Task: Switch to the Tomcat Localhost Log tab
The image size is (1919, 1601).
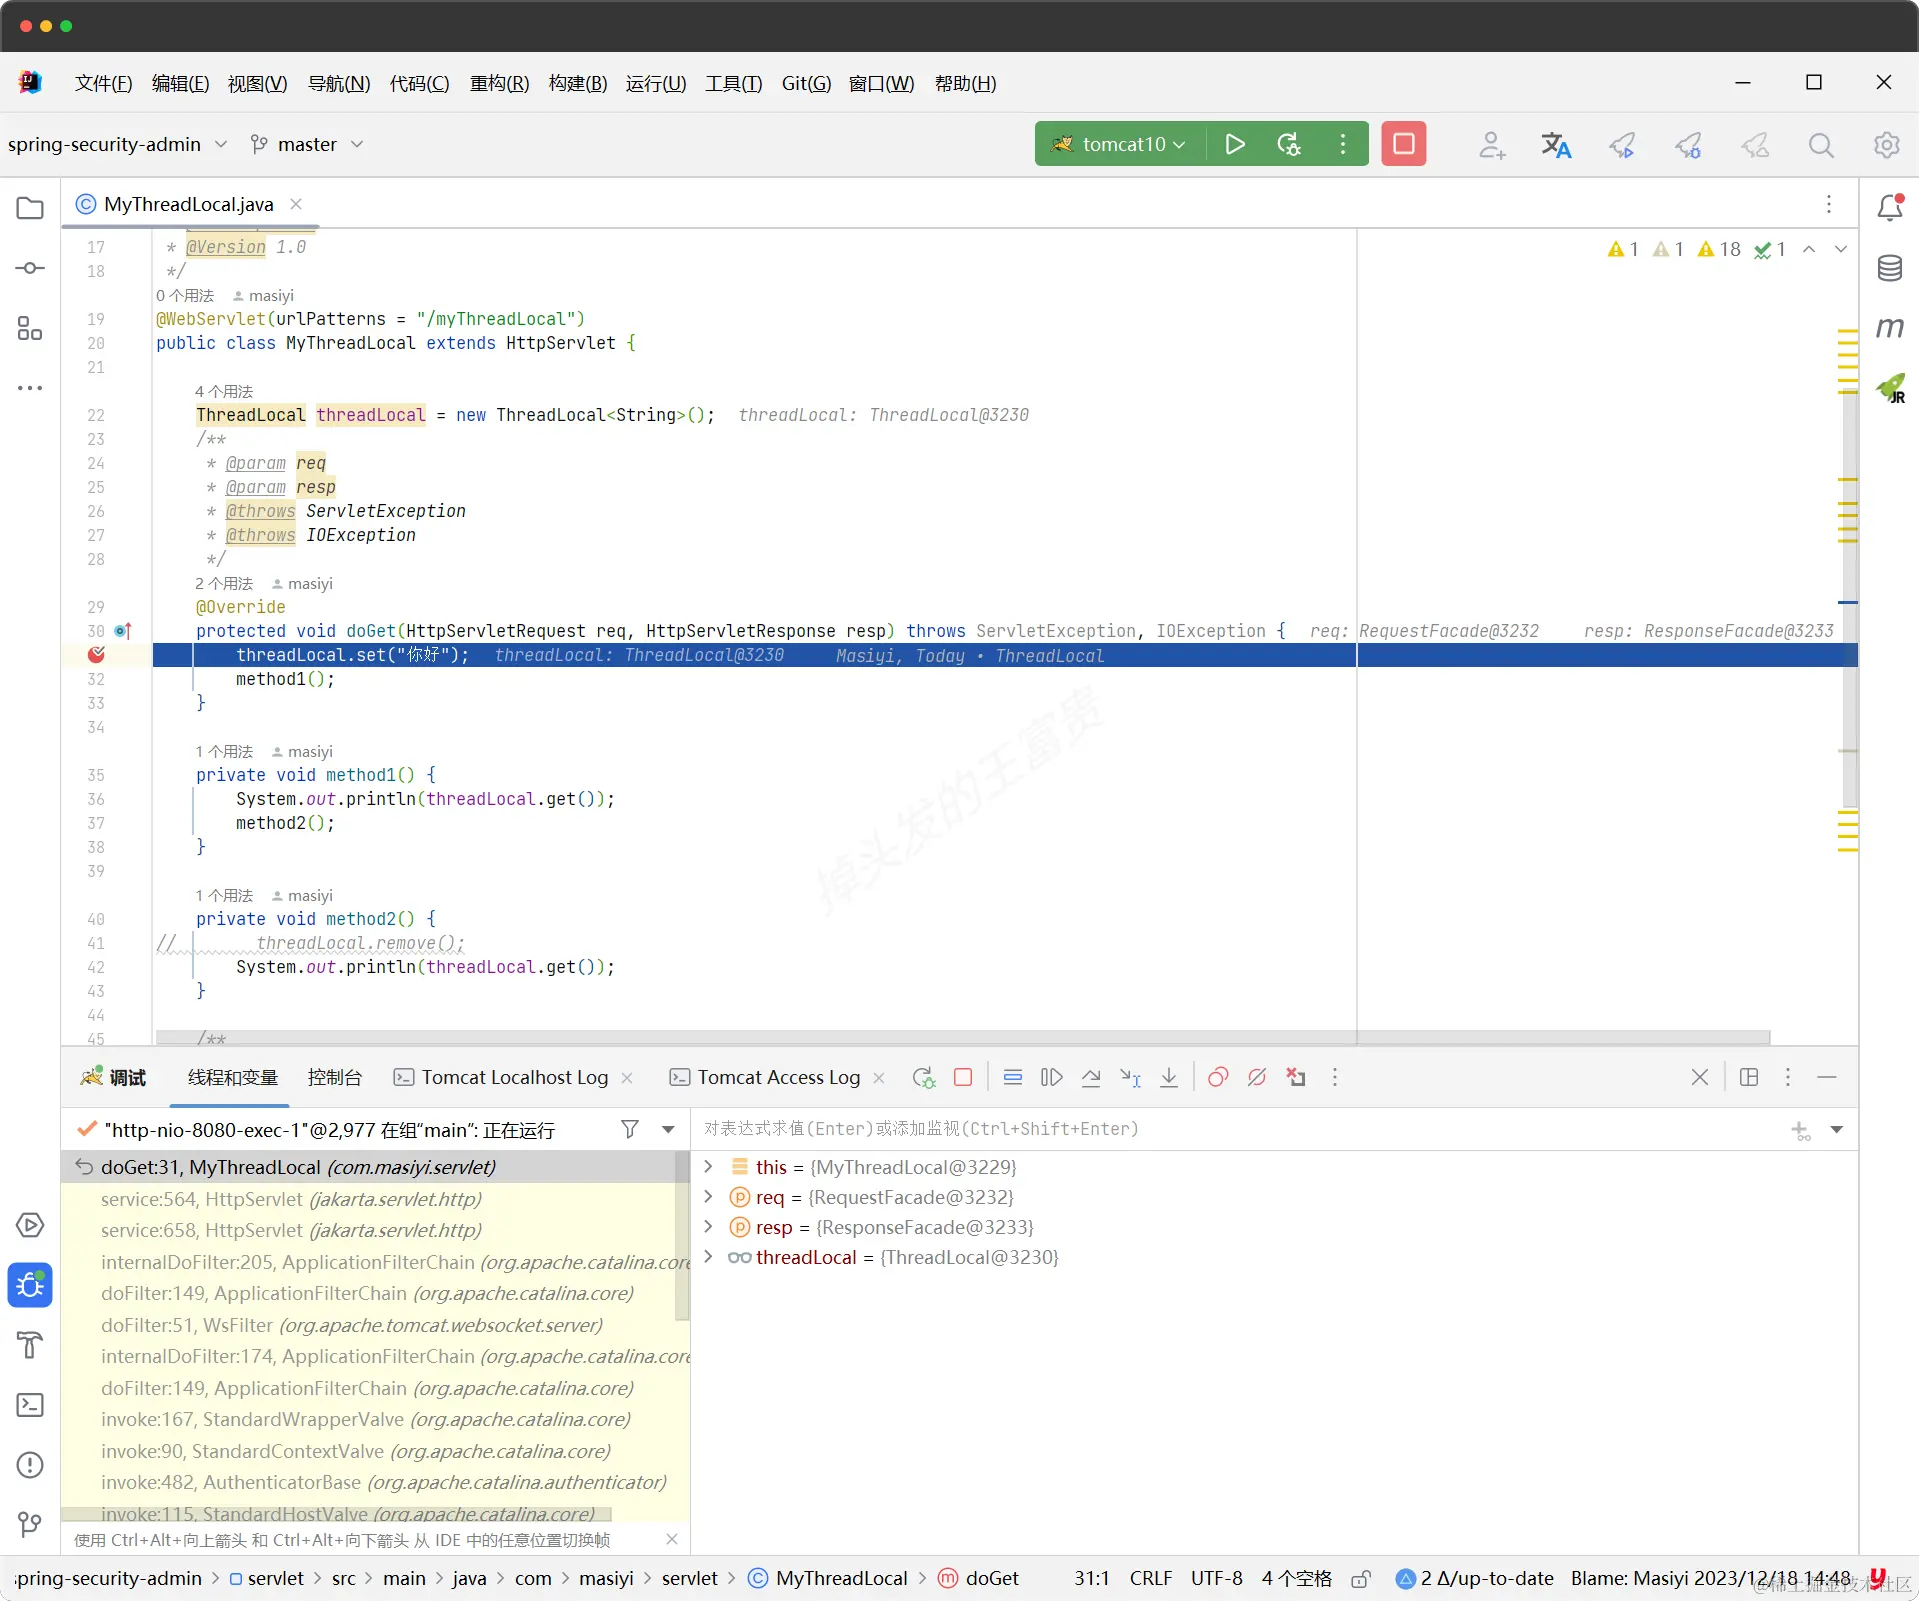Action: [x=514, y=1077]
